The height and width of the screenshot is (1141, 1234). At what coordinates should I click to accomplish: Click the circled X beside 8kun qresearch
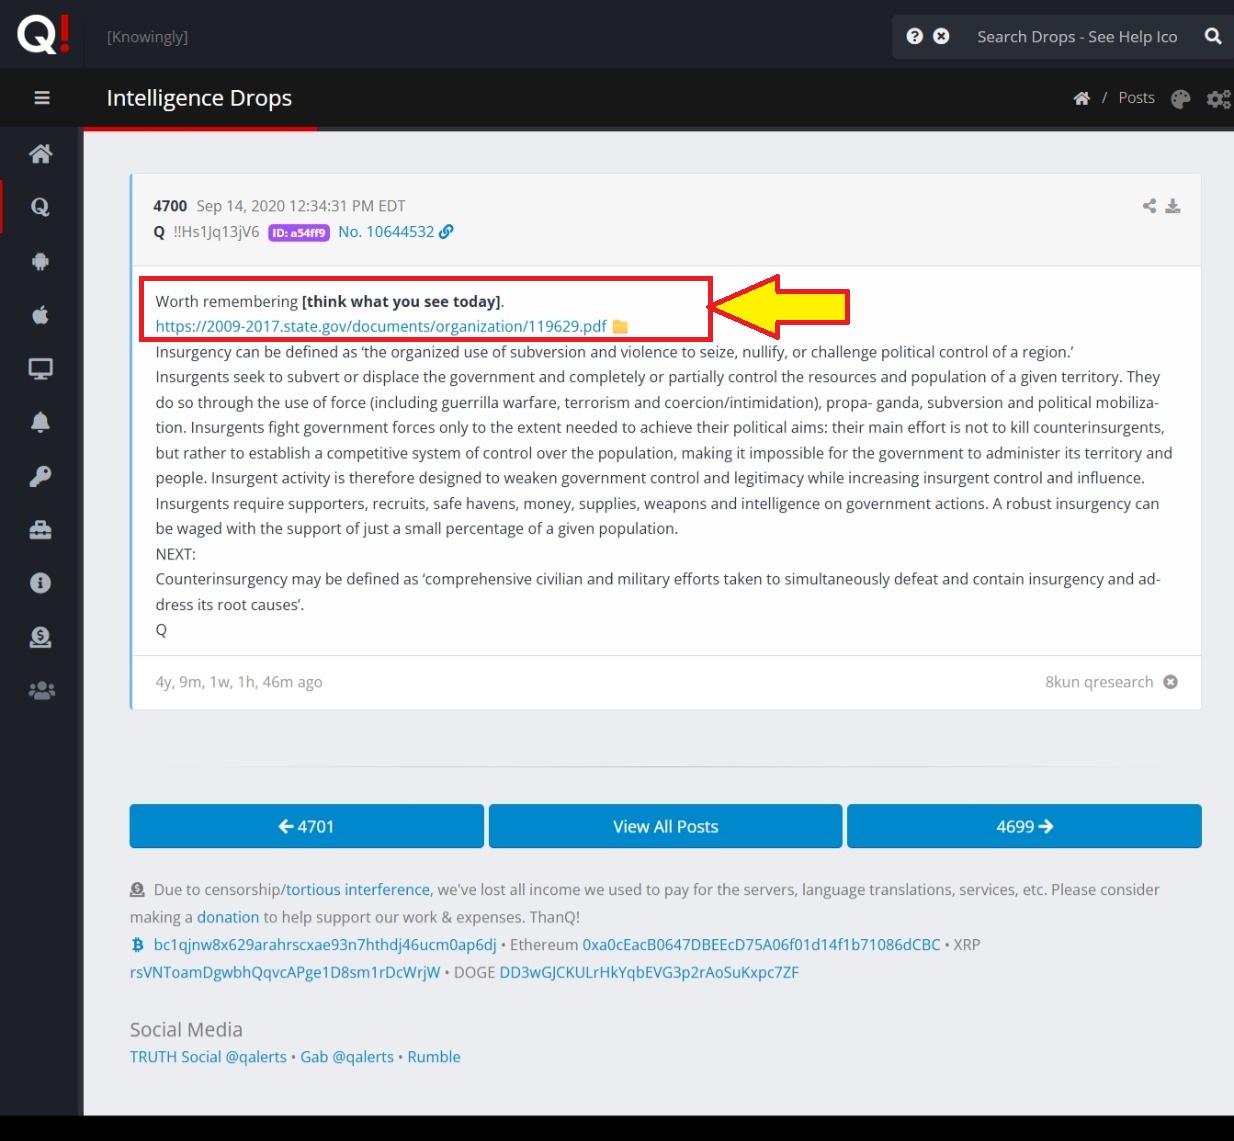(x=1170, y=682)
